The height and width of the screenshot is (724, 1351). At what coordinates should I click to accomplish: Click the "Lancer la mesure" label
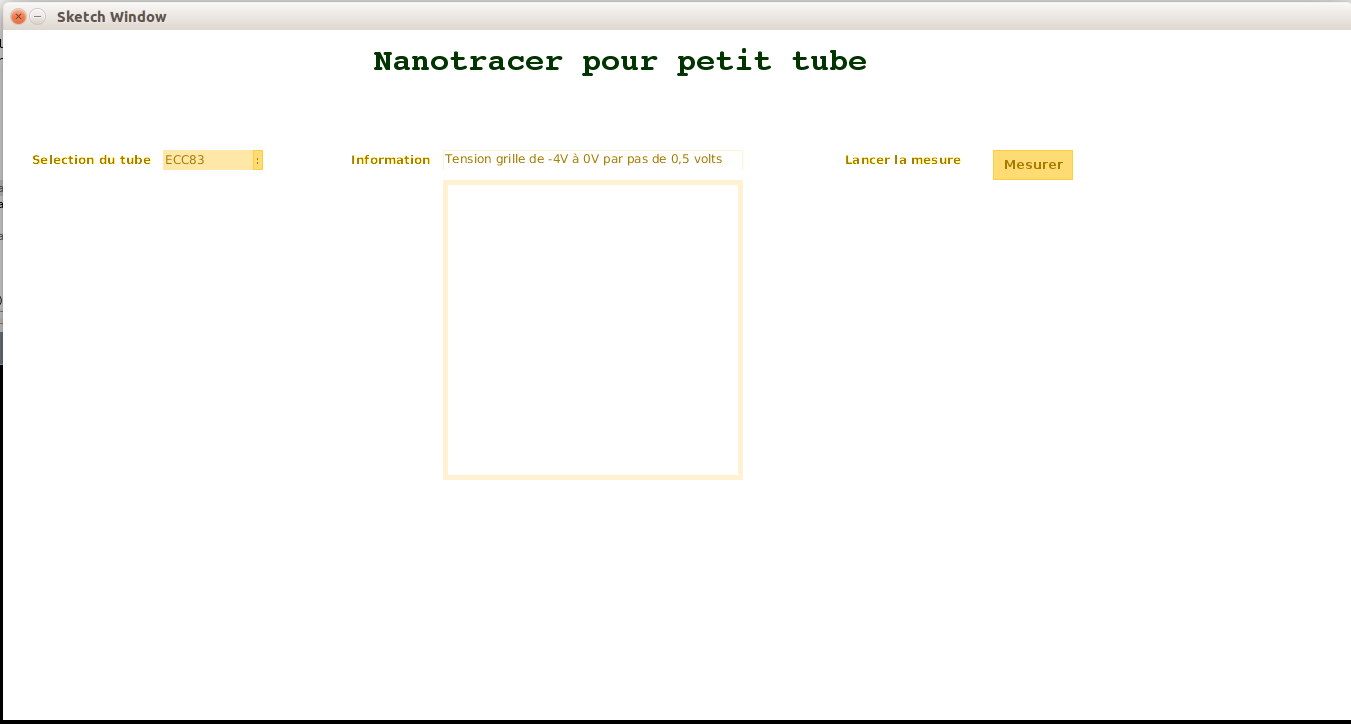tap(902, 160)
